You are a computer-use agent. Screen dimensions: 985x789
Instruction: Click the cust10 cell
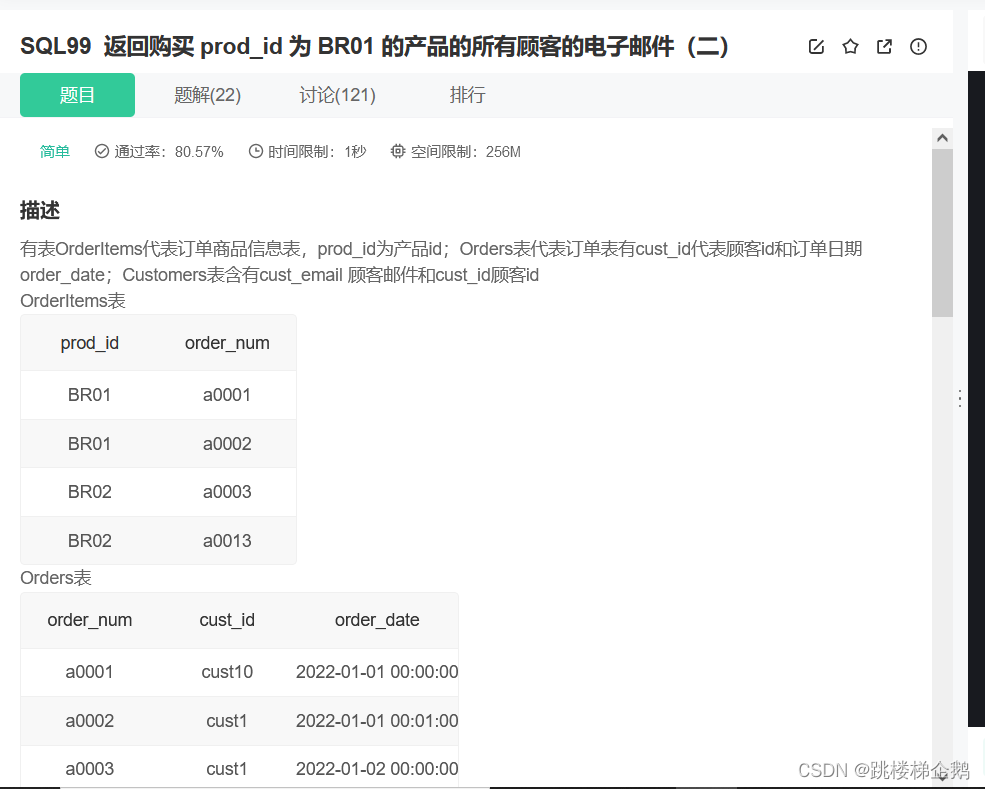coord(227,672)
